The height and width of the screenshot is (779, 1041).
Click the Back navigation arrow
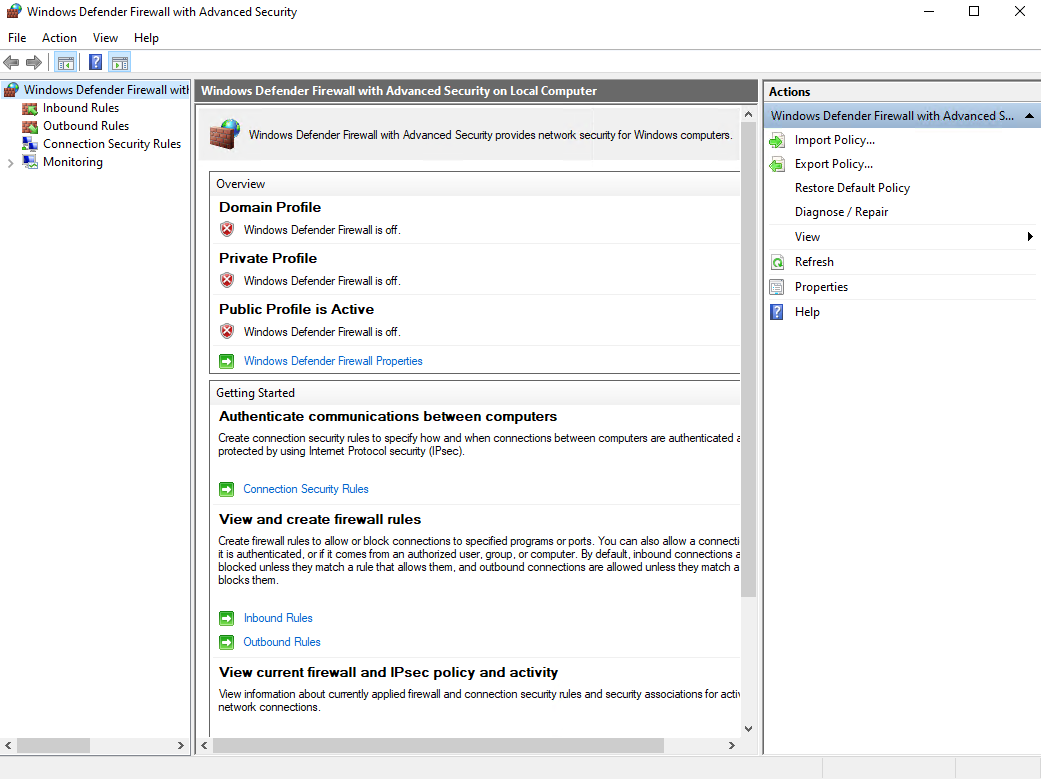coord(10,62)
